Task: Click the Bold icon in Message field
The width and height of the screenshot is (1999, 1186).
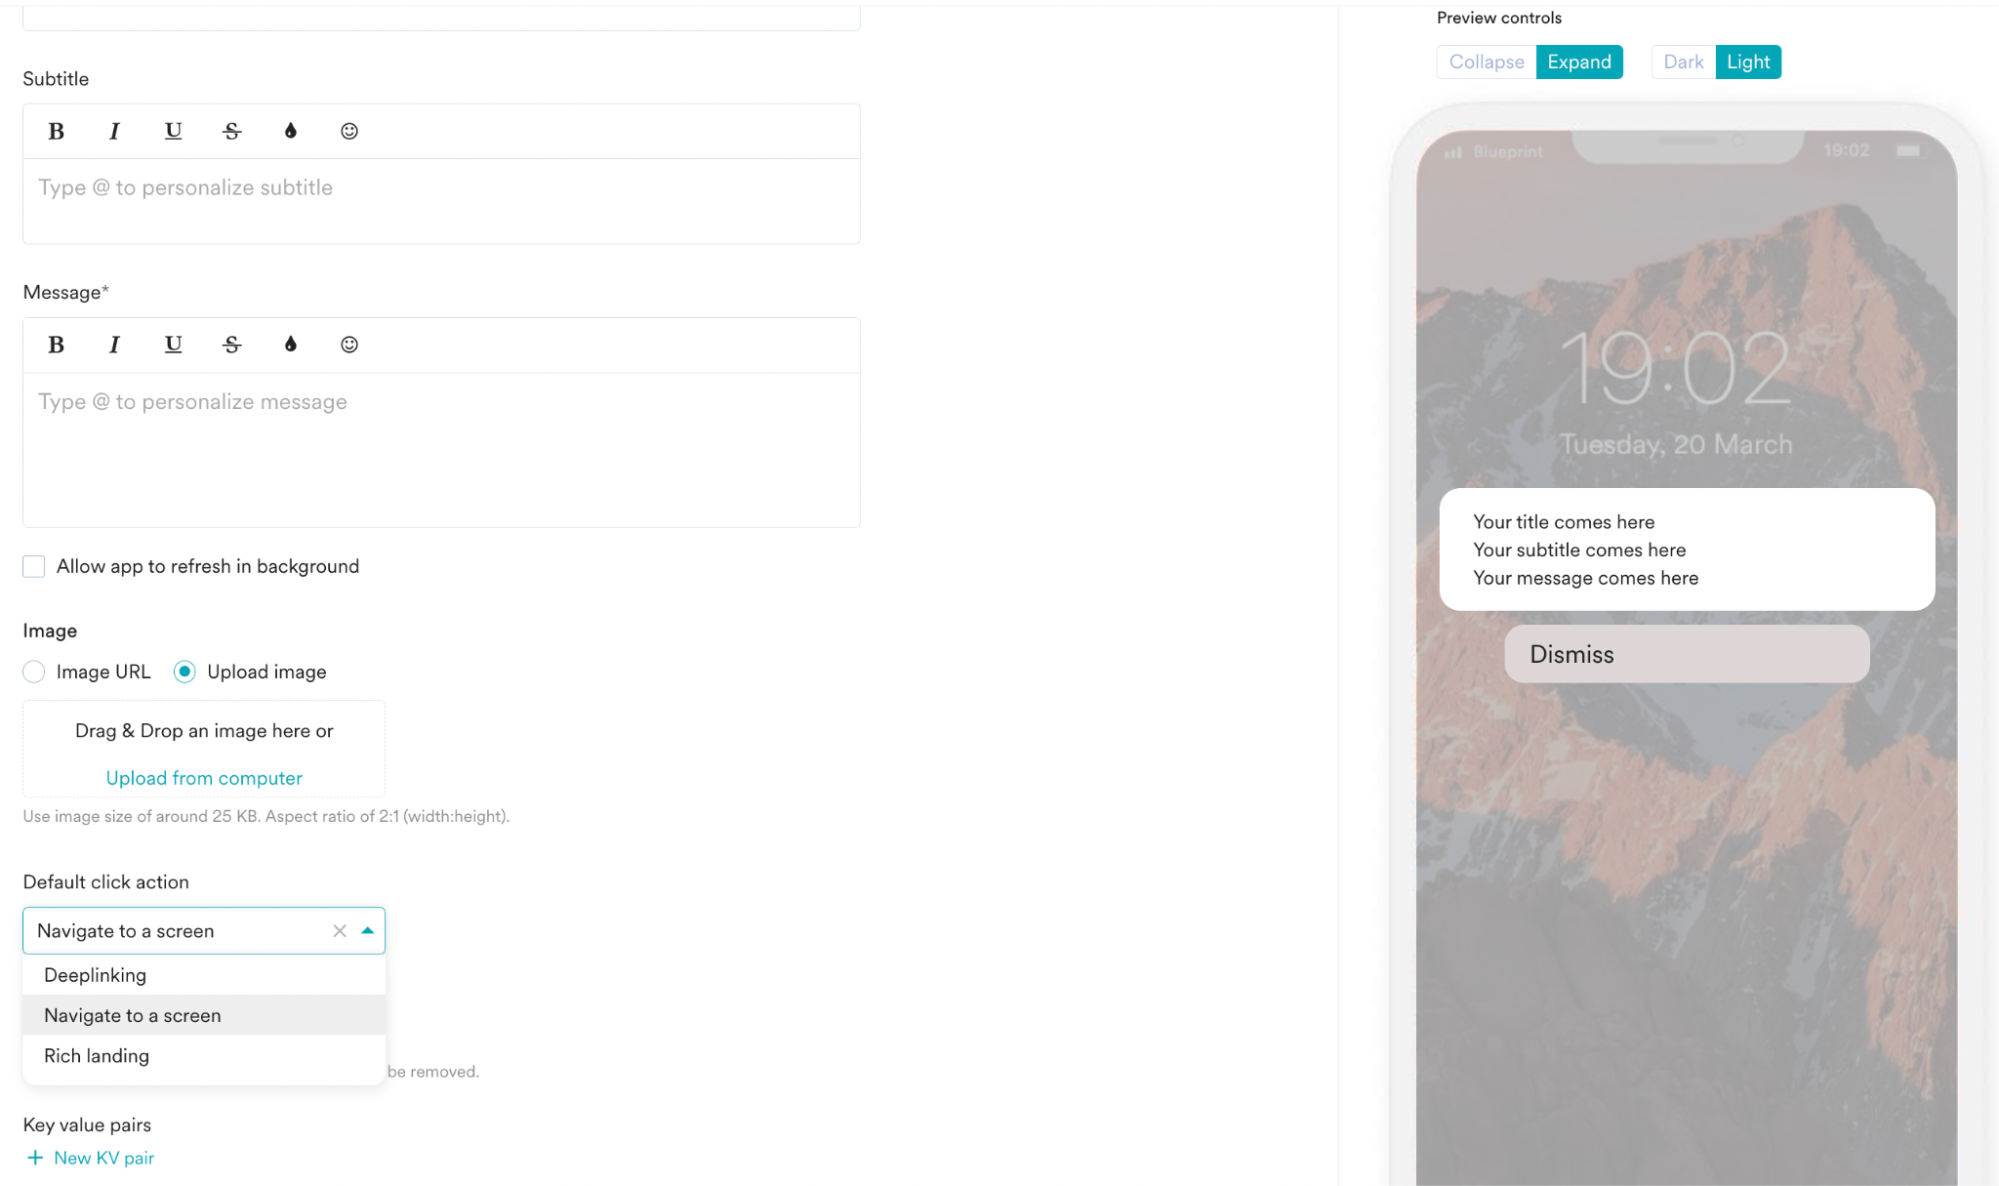Action: pyautogui.click(x=56, y=345)
